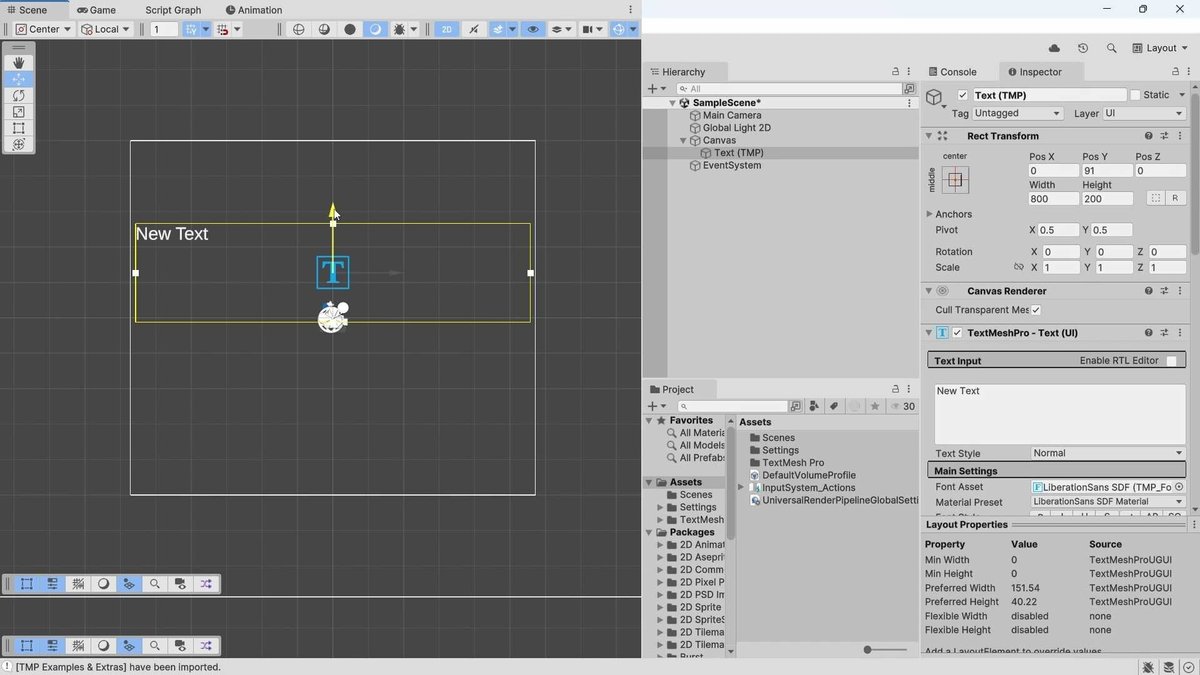1200x675 pixels.
Task: Click Font Asset object picker circle
Action: tap(1179, 487)
